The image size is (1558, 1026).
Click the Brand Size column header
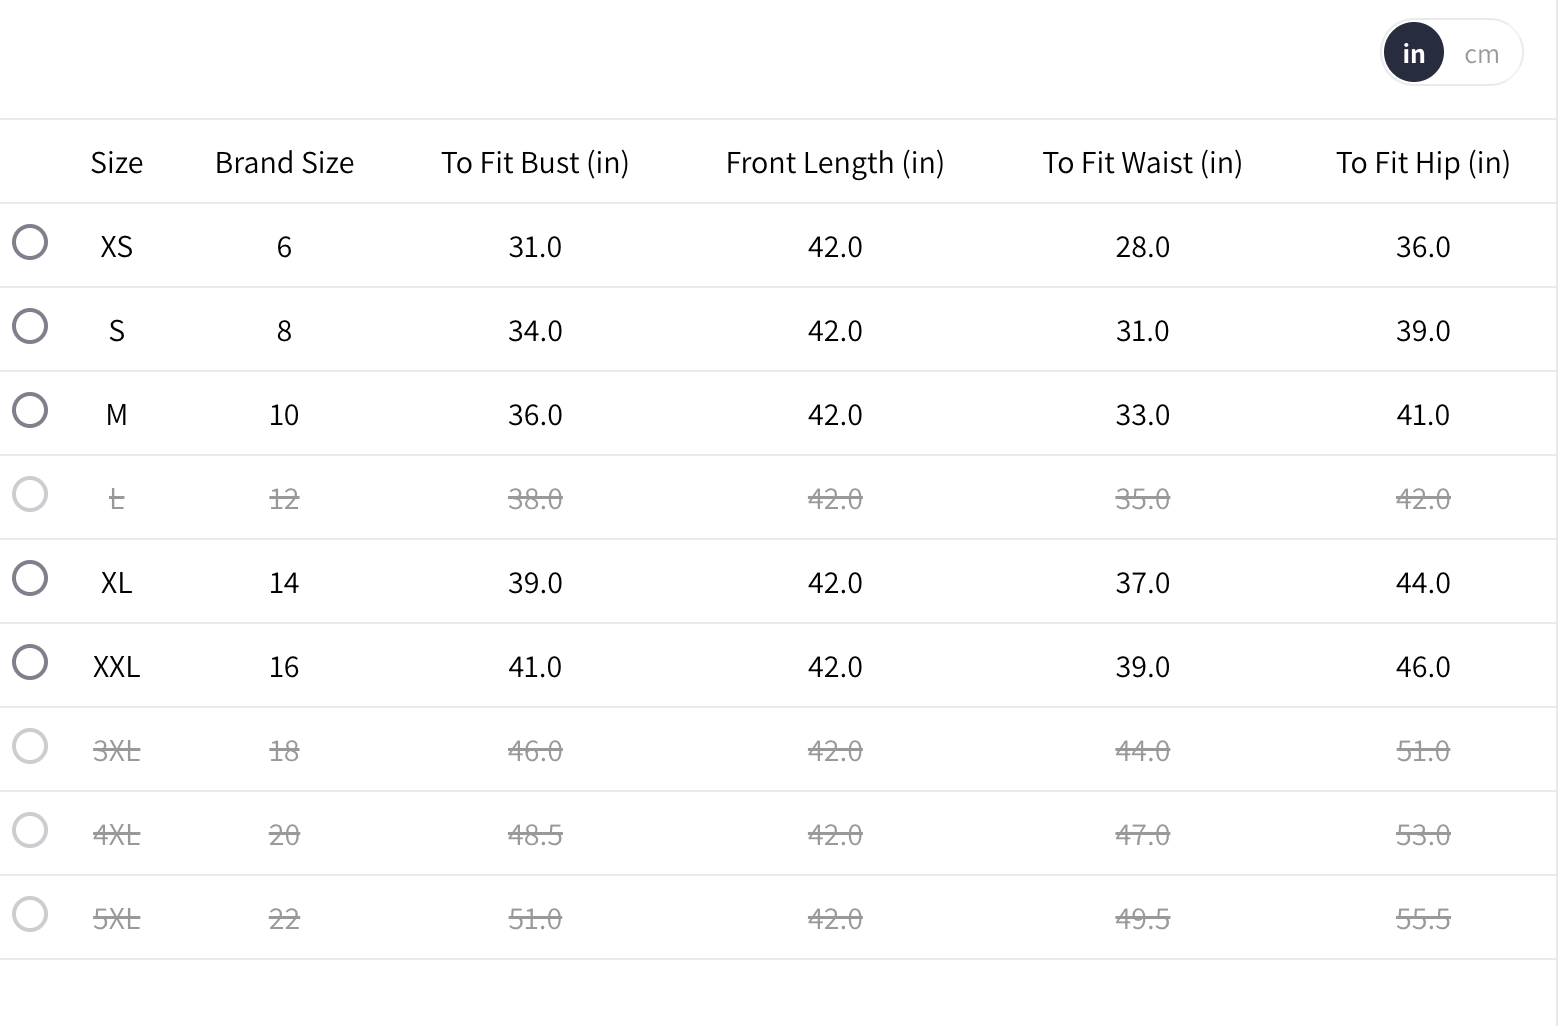click(x=284, y=163)
